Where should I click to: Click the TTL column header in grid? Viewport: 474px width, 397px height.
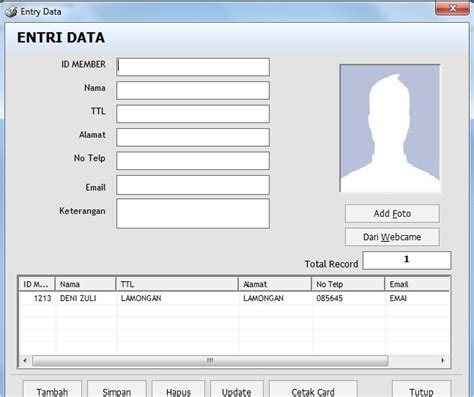point(177,284)
